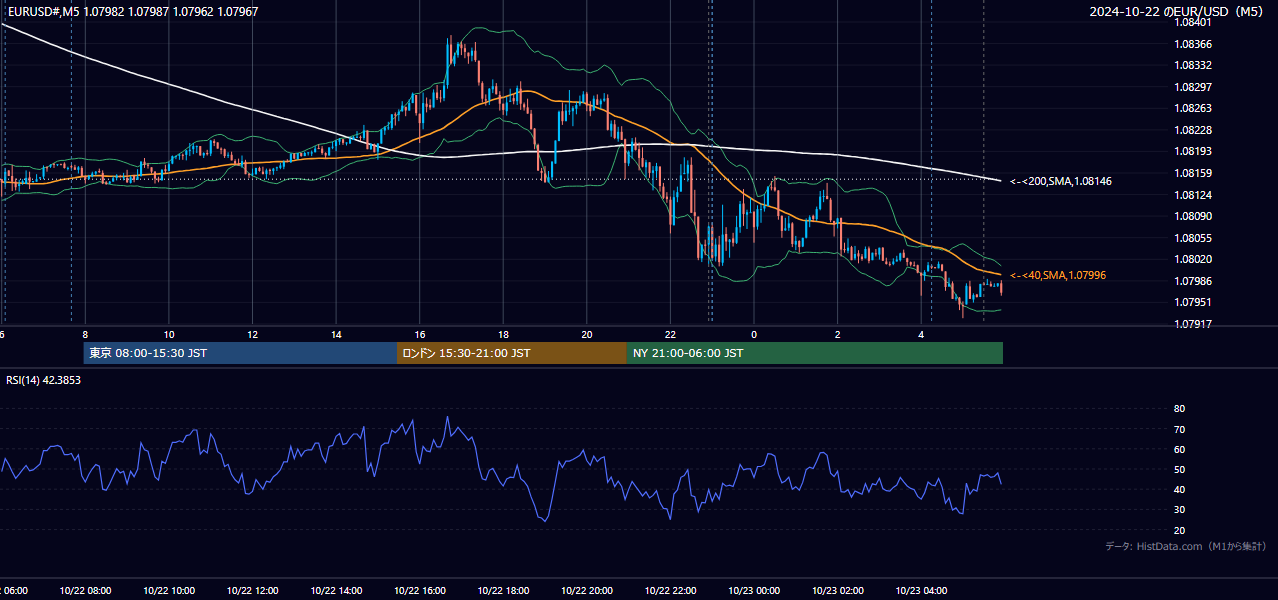Click hour tick 0 under price chart
This screenshot has height=600, width=1278.
coord(754,334)
